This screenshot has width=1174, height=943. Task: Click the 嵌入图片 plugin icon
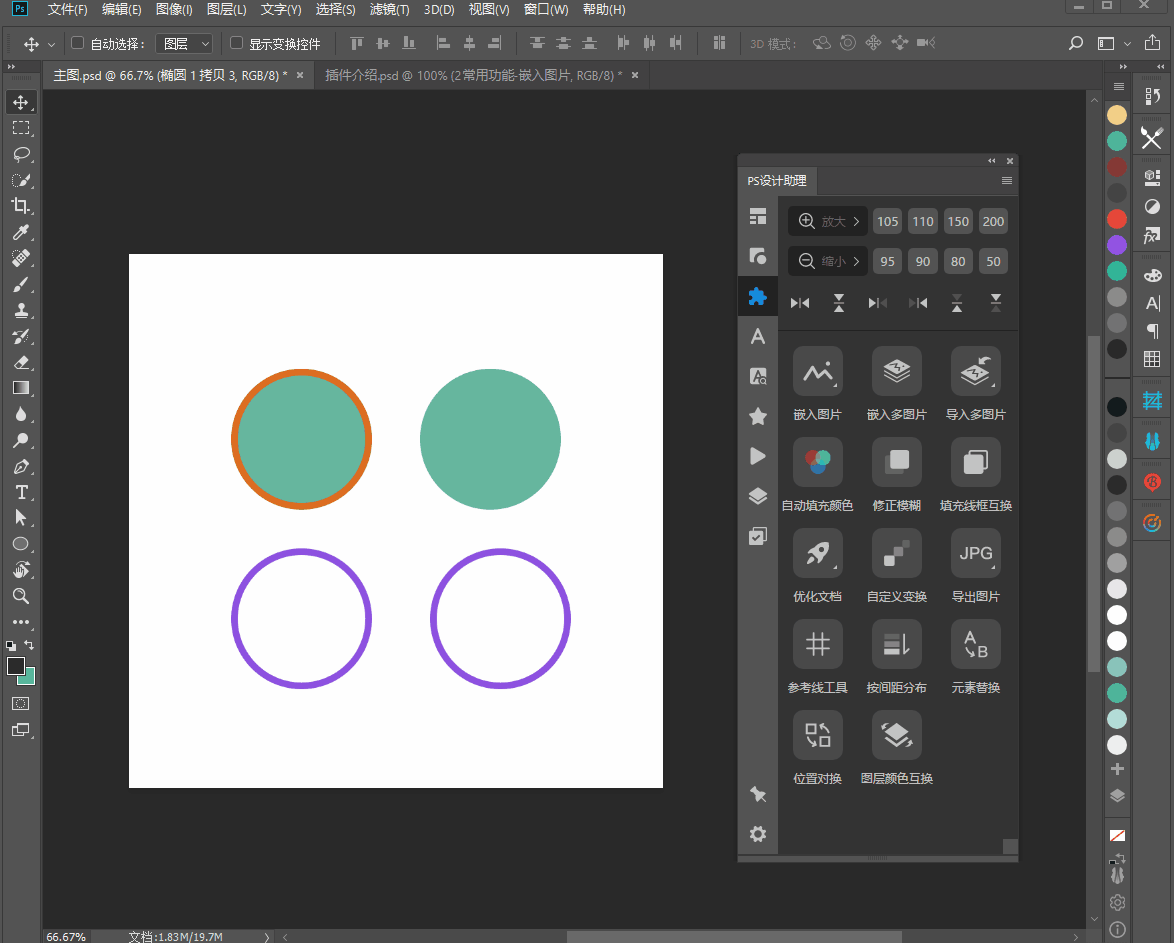click(x=818, y=372)
